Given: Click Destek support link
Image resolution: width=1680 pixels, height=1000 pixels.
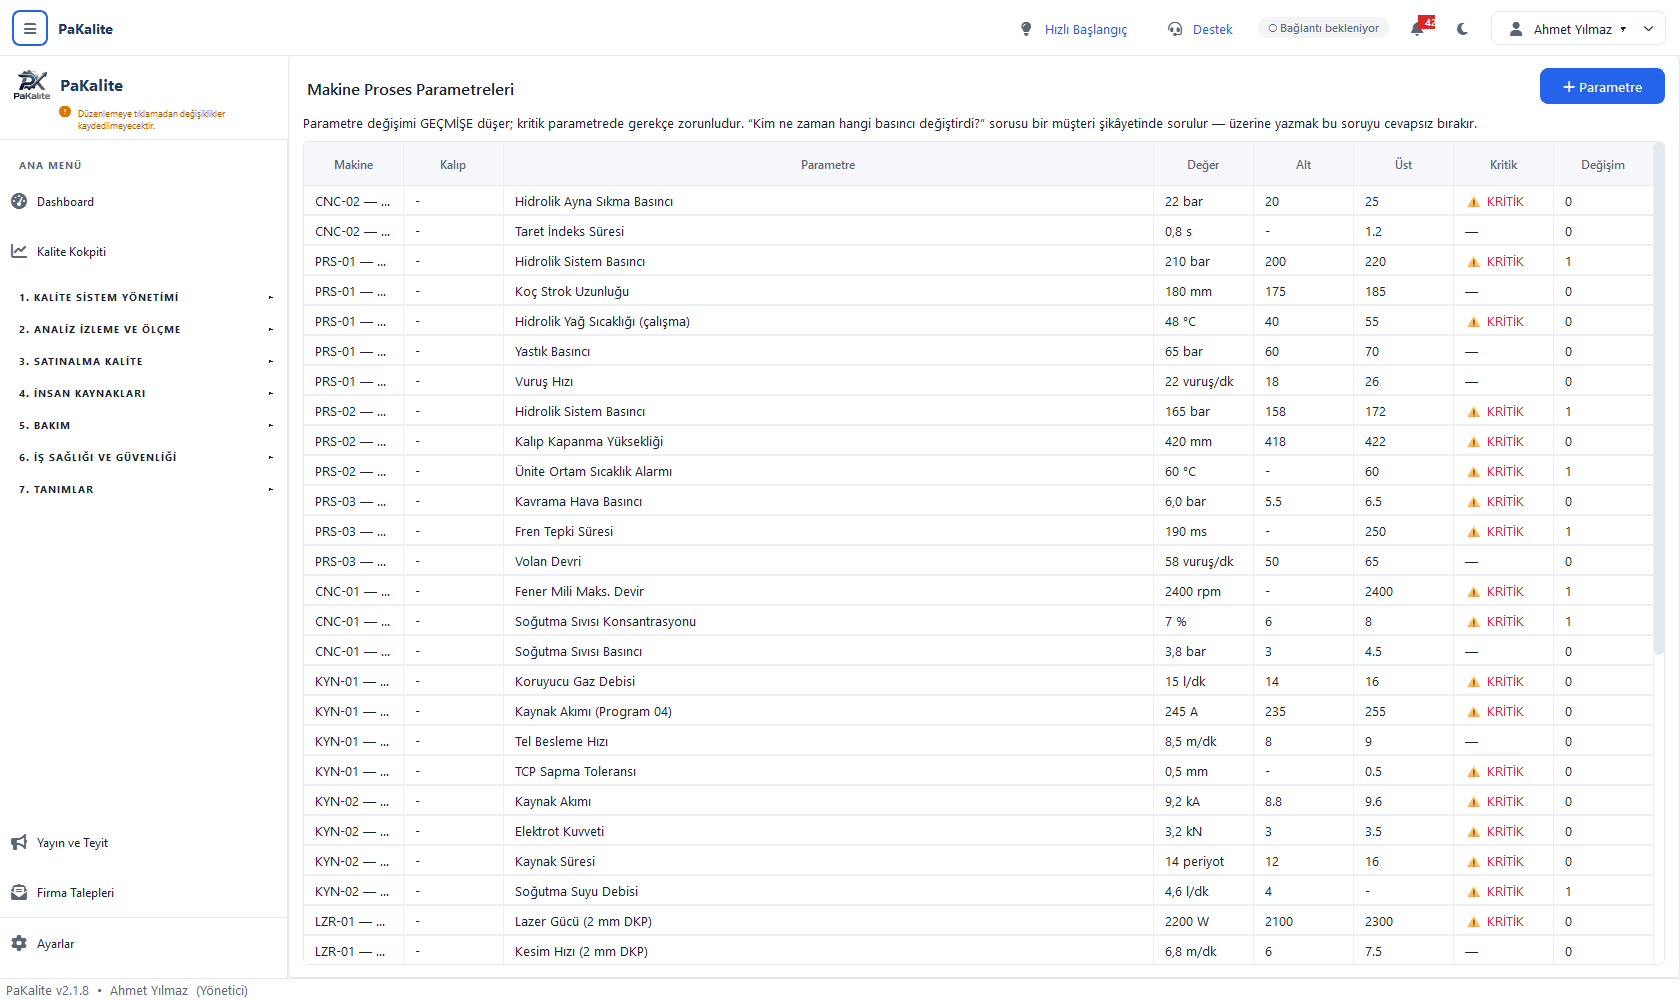Looking at the screenshot, I should pyautogui.click(x=1212, y=30).
